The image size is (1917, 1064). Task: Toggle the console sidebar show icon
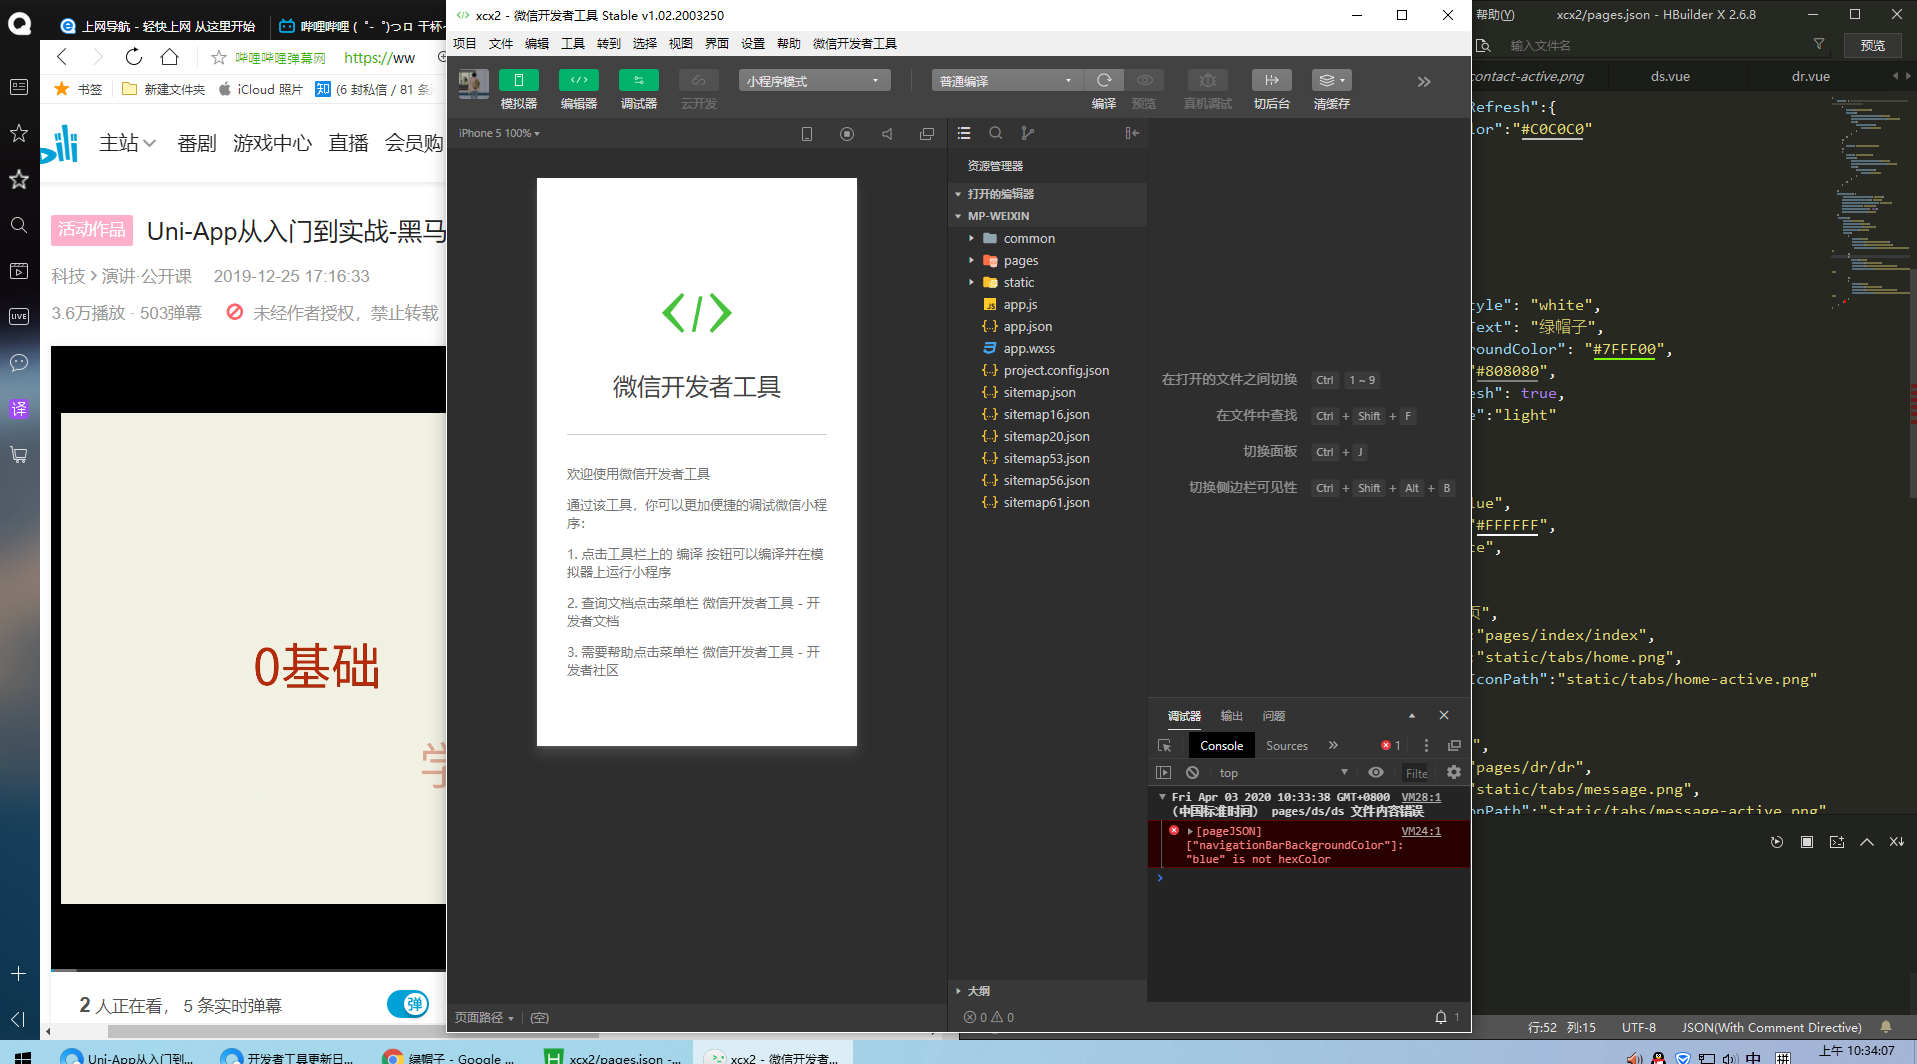(x=1163, y=773)
